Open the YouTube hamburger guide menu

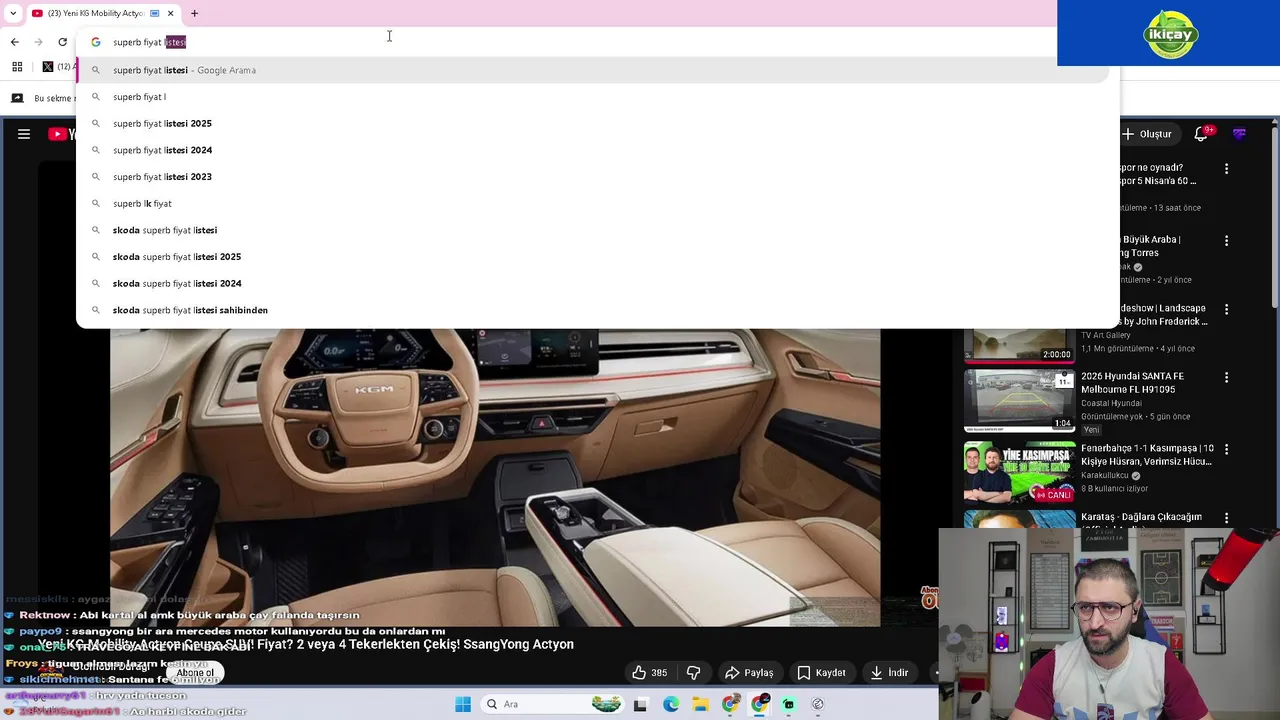point(24,134)
